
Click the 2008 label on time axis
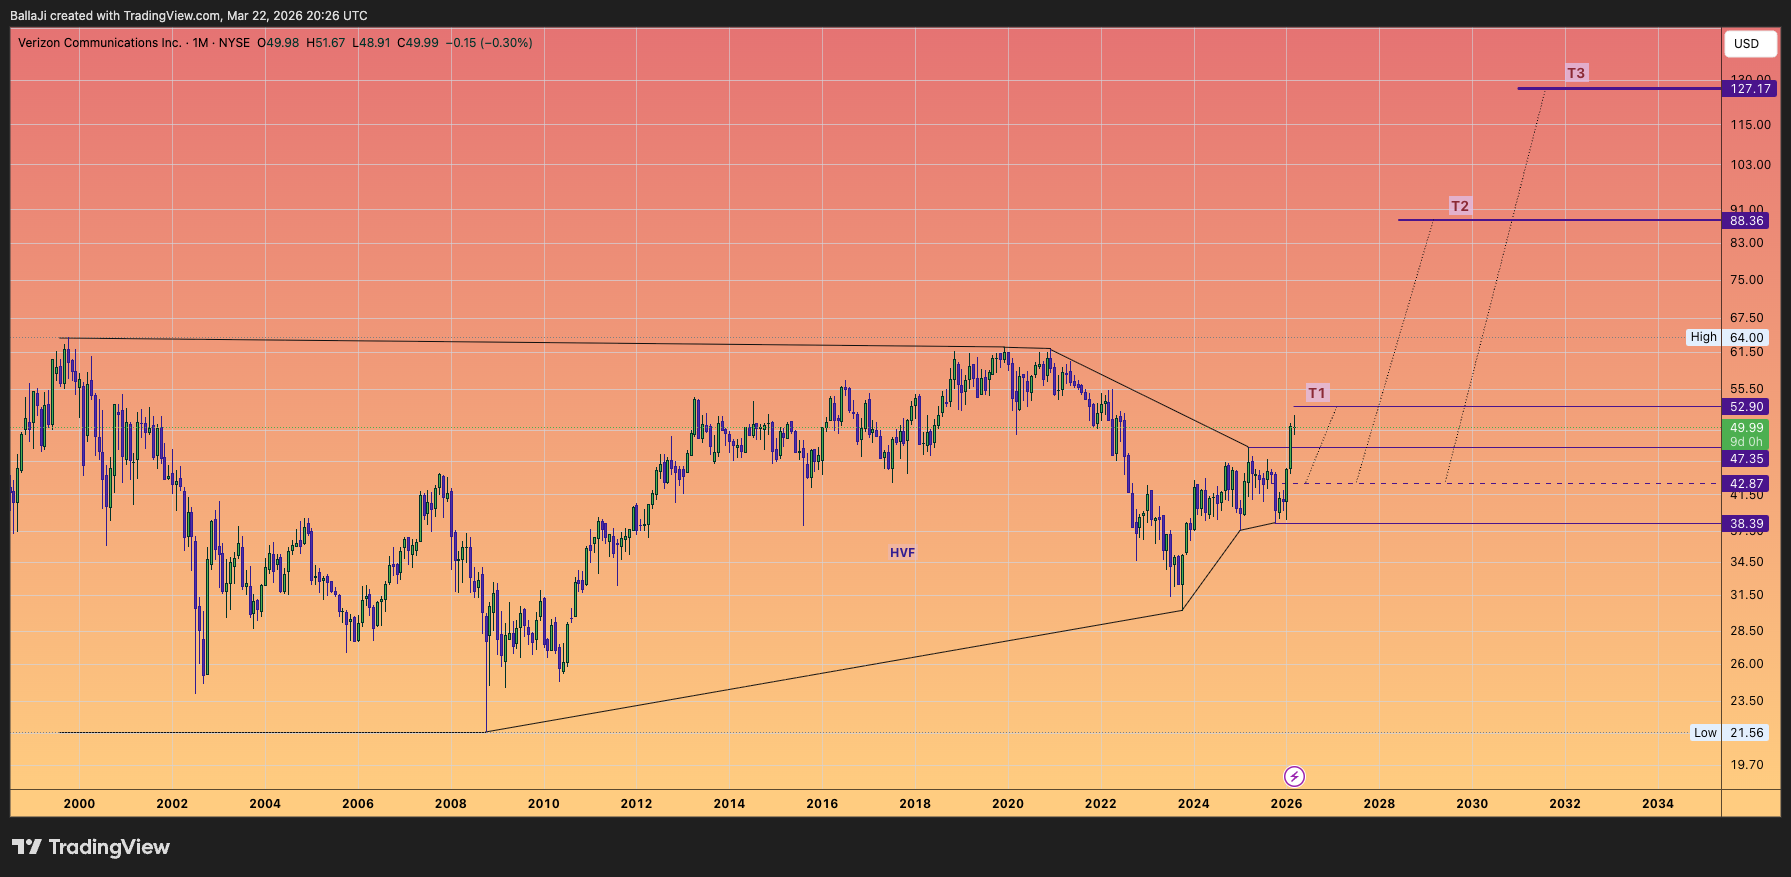pos(451,803)
